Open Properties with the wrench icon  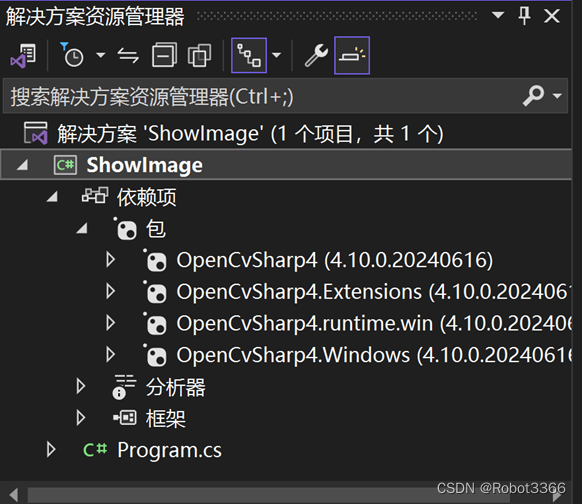point(316,55)
